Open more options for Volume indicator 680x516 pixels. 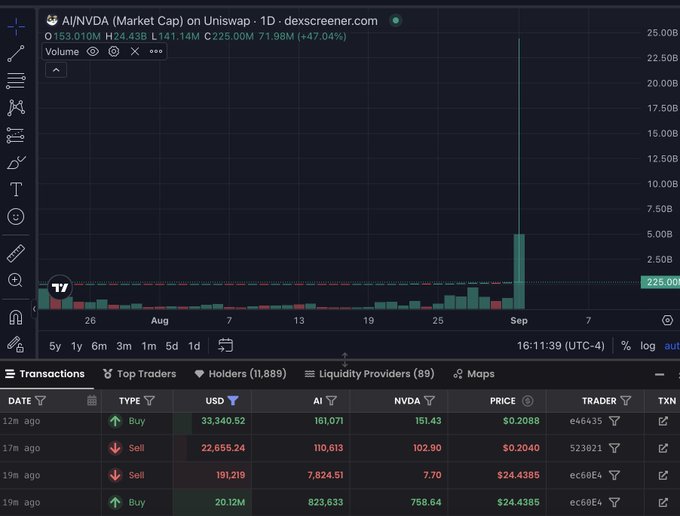pyautogui.click(x=156, y=52)
